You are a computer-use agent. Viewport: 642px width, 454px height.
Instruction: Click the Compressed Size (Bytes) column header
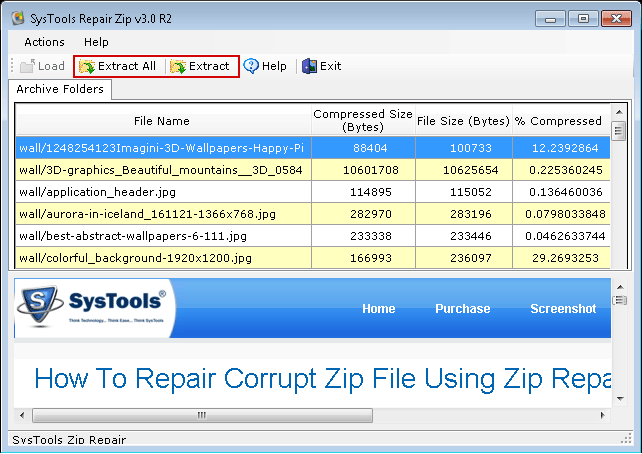click(x=363, y=120)
